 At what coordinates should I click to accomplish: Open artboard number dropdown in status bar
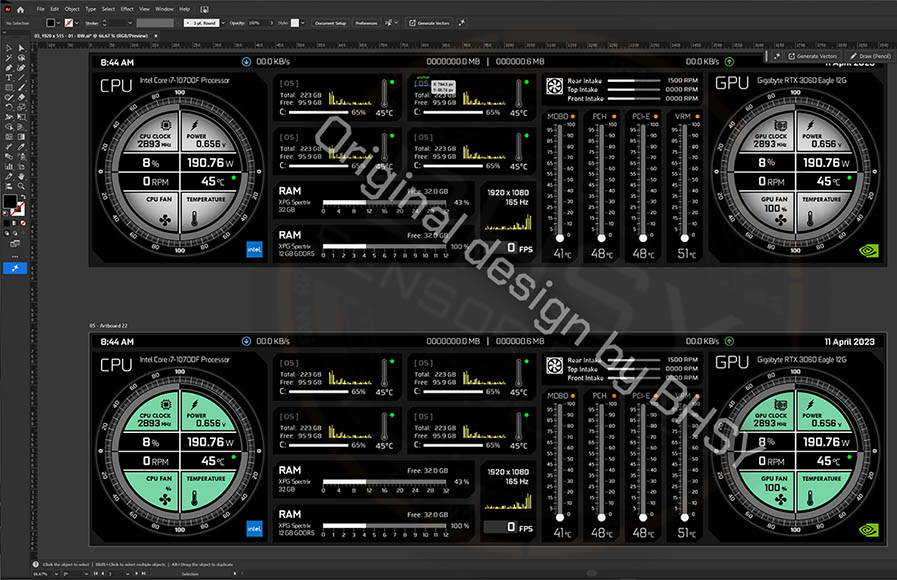127,573
